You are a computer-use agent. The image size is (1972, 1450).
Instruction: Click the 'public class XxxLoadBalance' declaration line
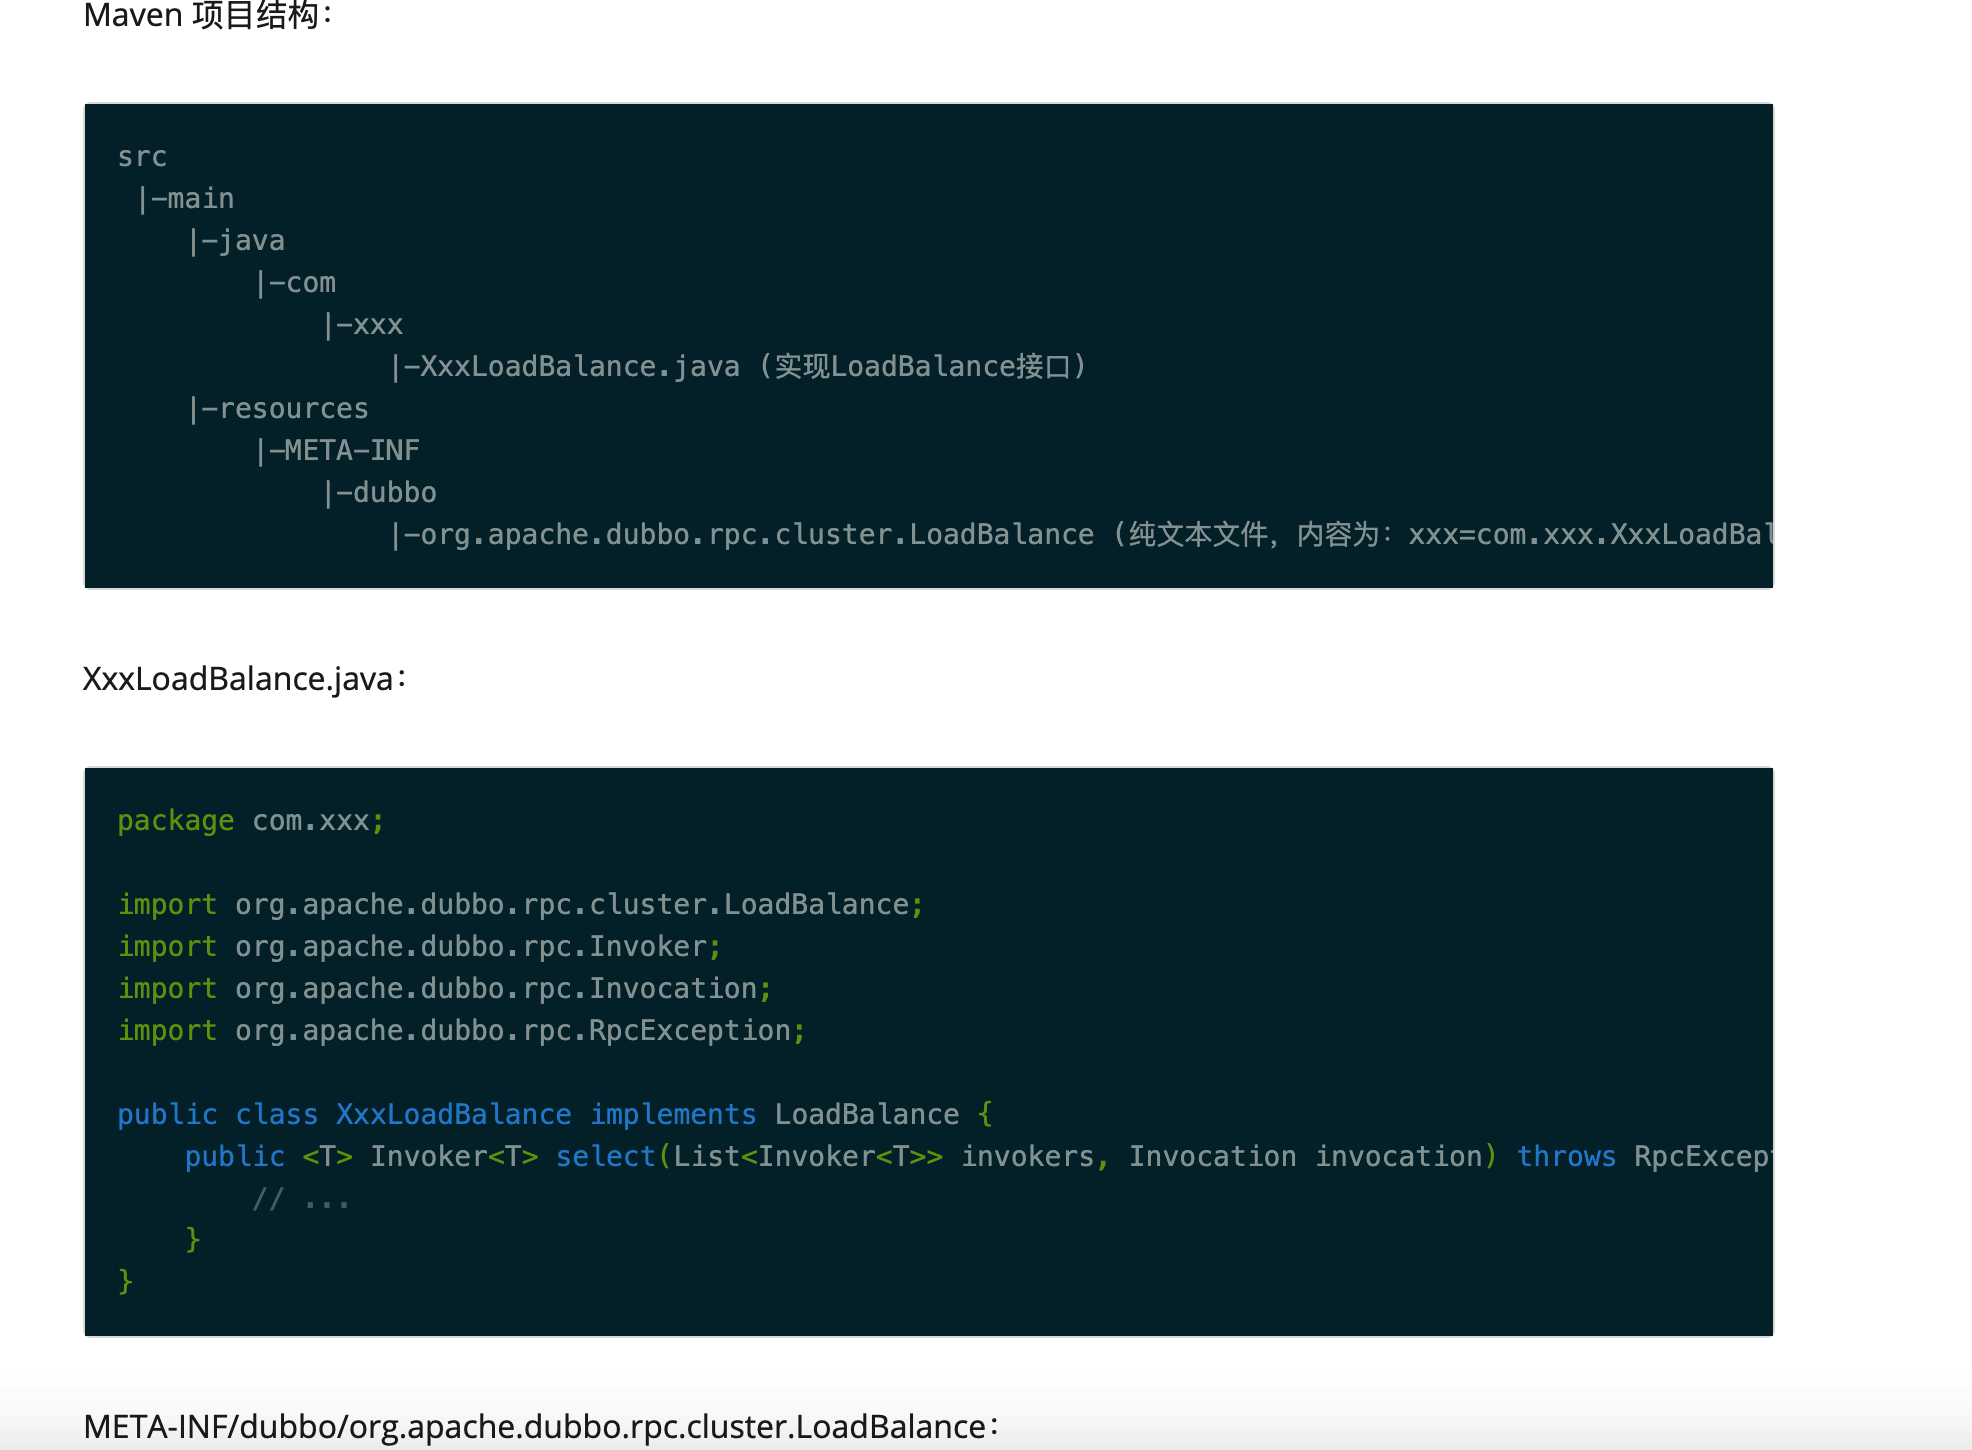pos(555,1115)
